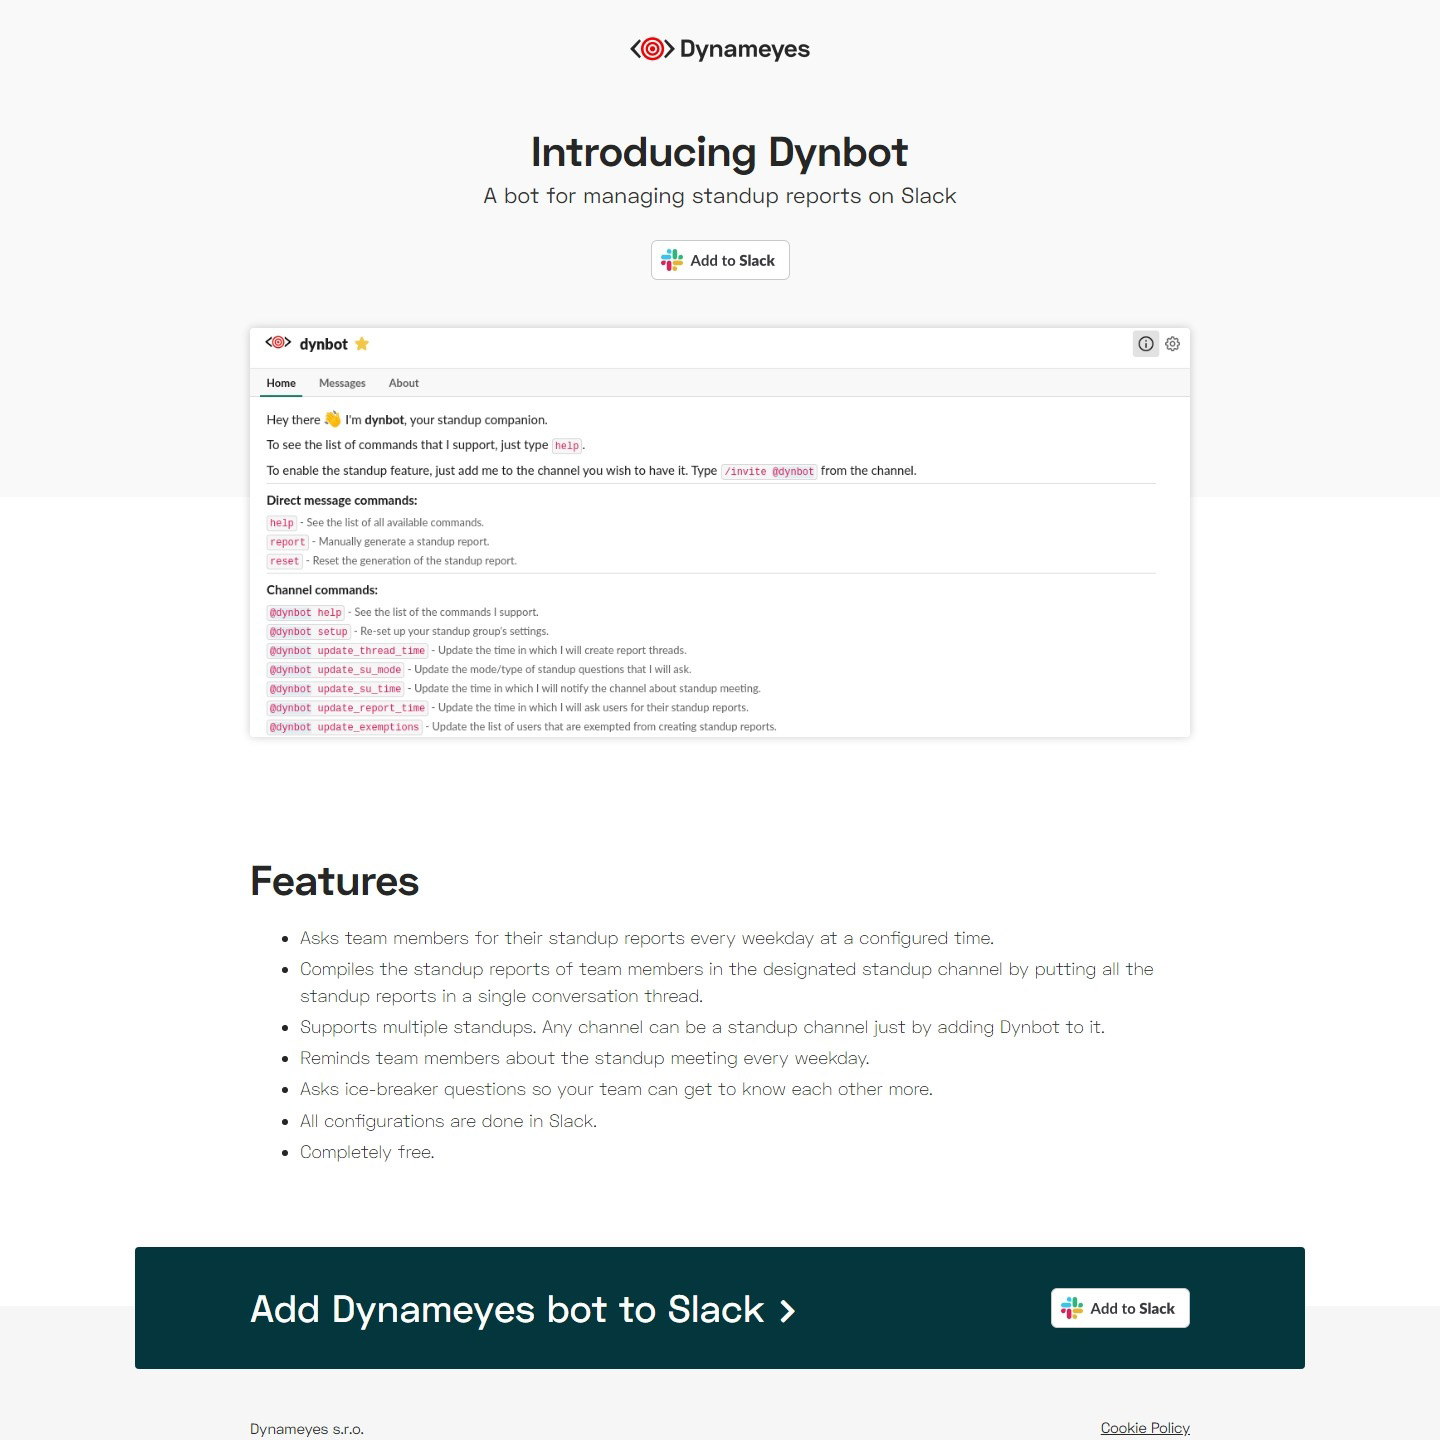This screenshot has width=1440, height=1440.
Task: Click the /invite @dynbot code snippet
Action: point(769,471)
